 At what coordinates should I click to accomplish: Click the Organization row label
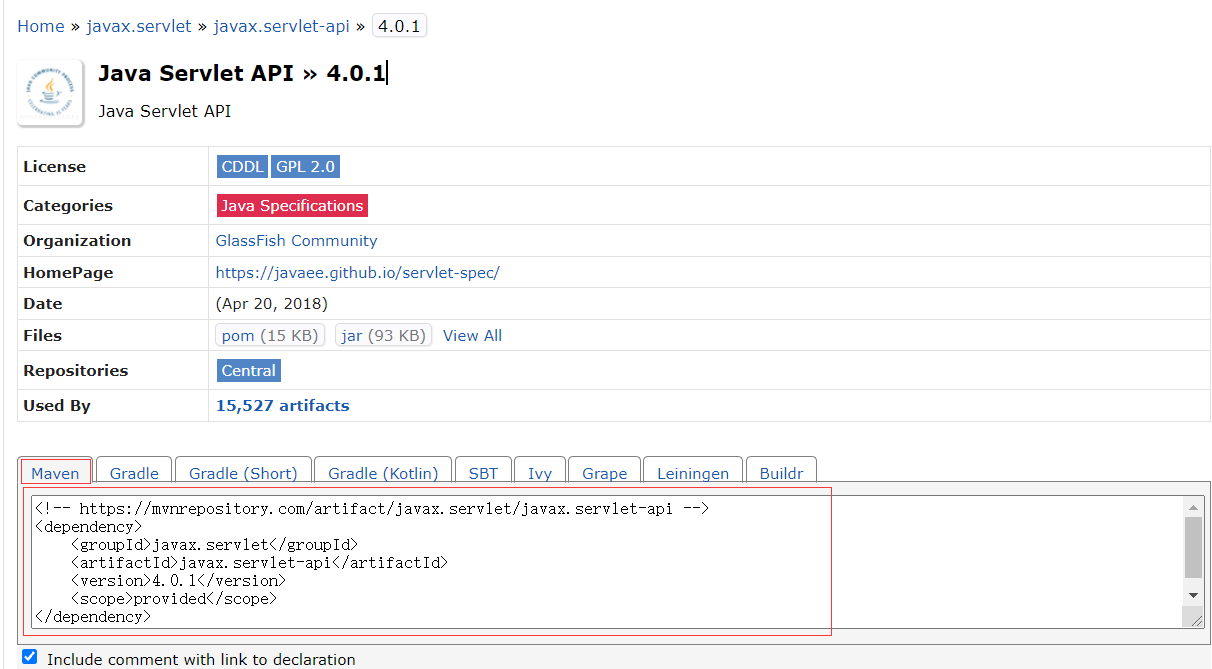(77, 241)
